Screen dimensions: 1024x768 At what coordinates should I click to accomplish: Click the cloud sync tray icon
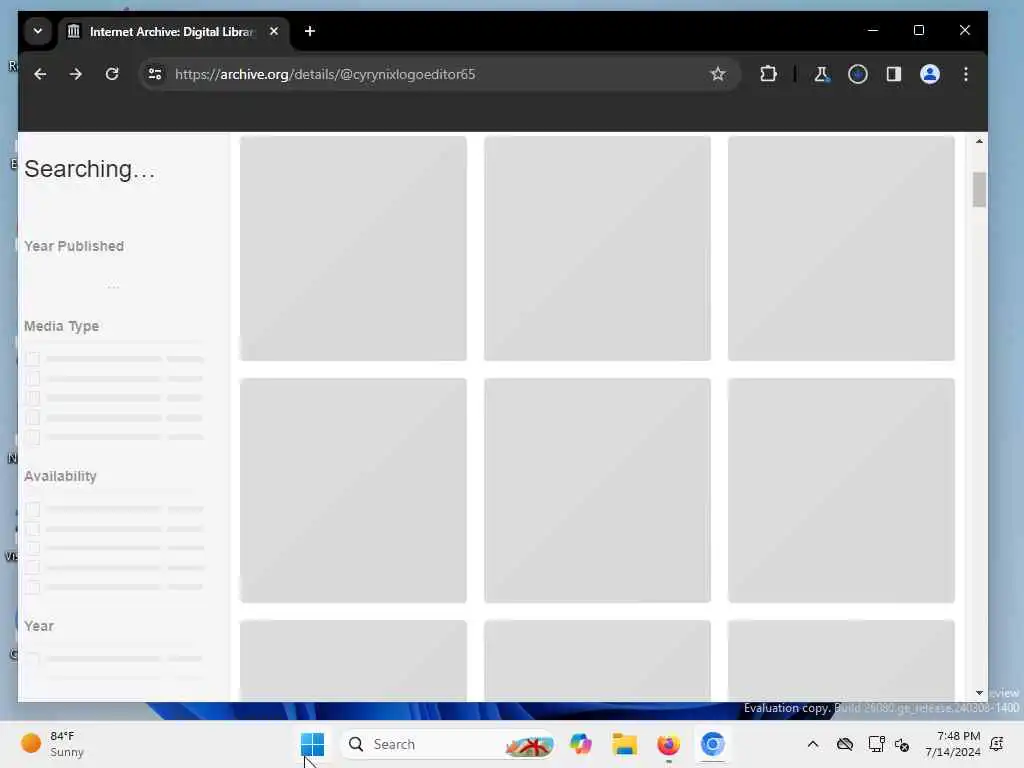click(845, 744)
